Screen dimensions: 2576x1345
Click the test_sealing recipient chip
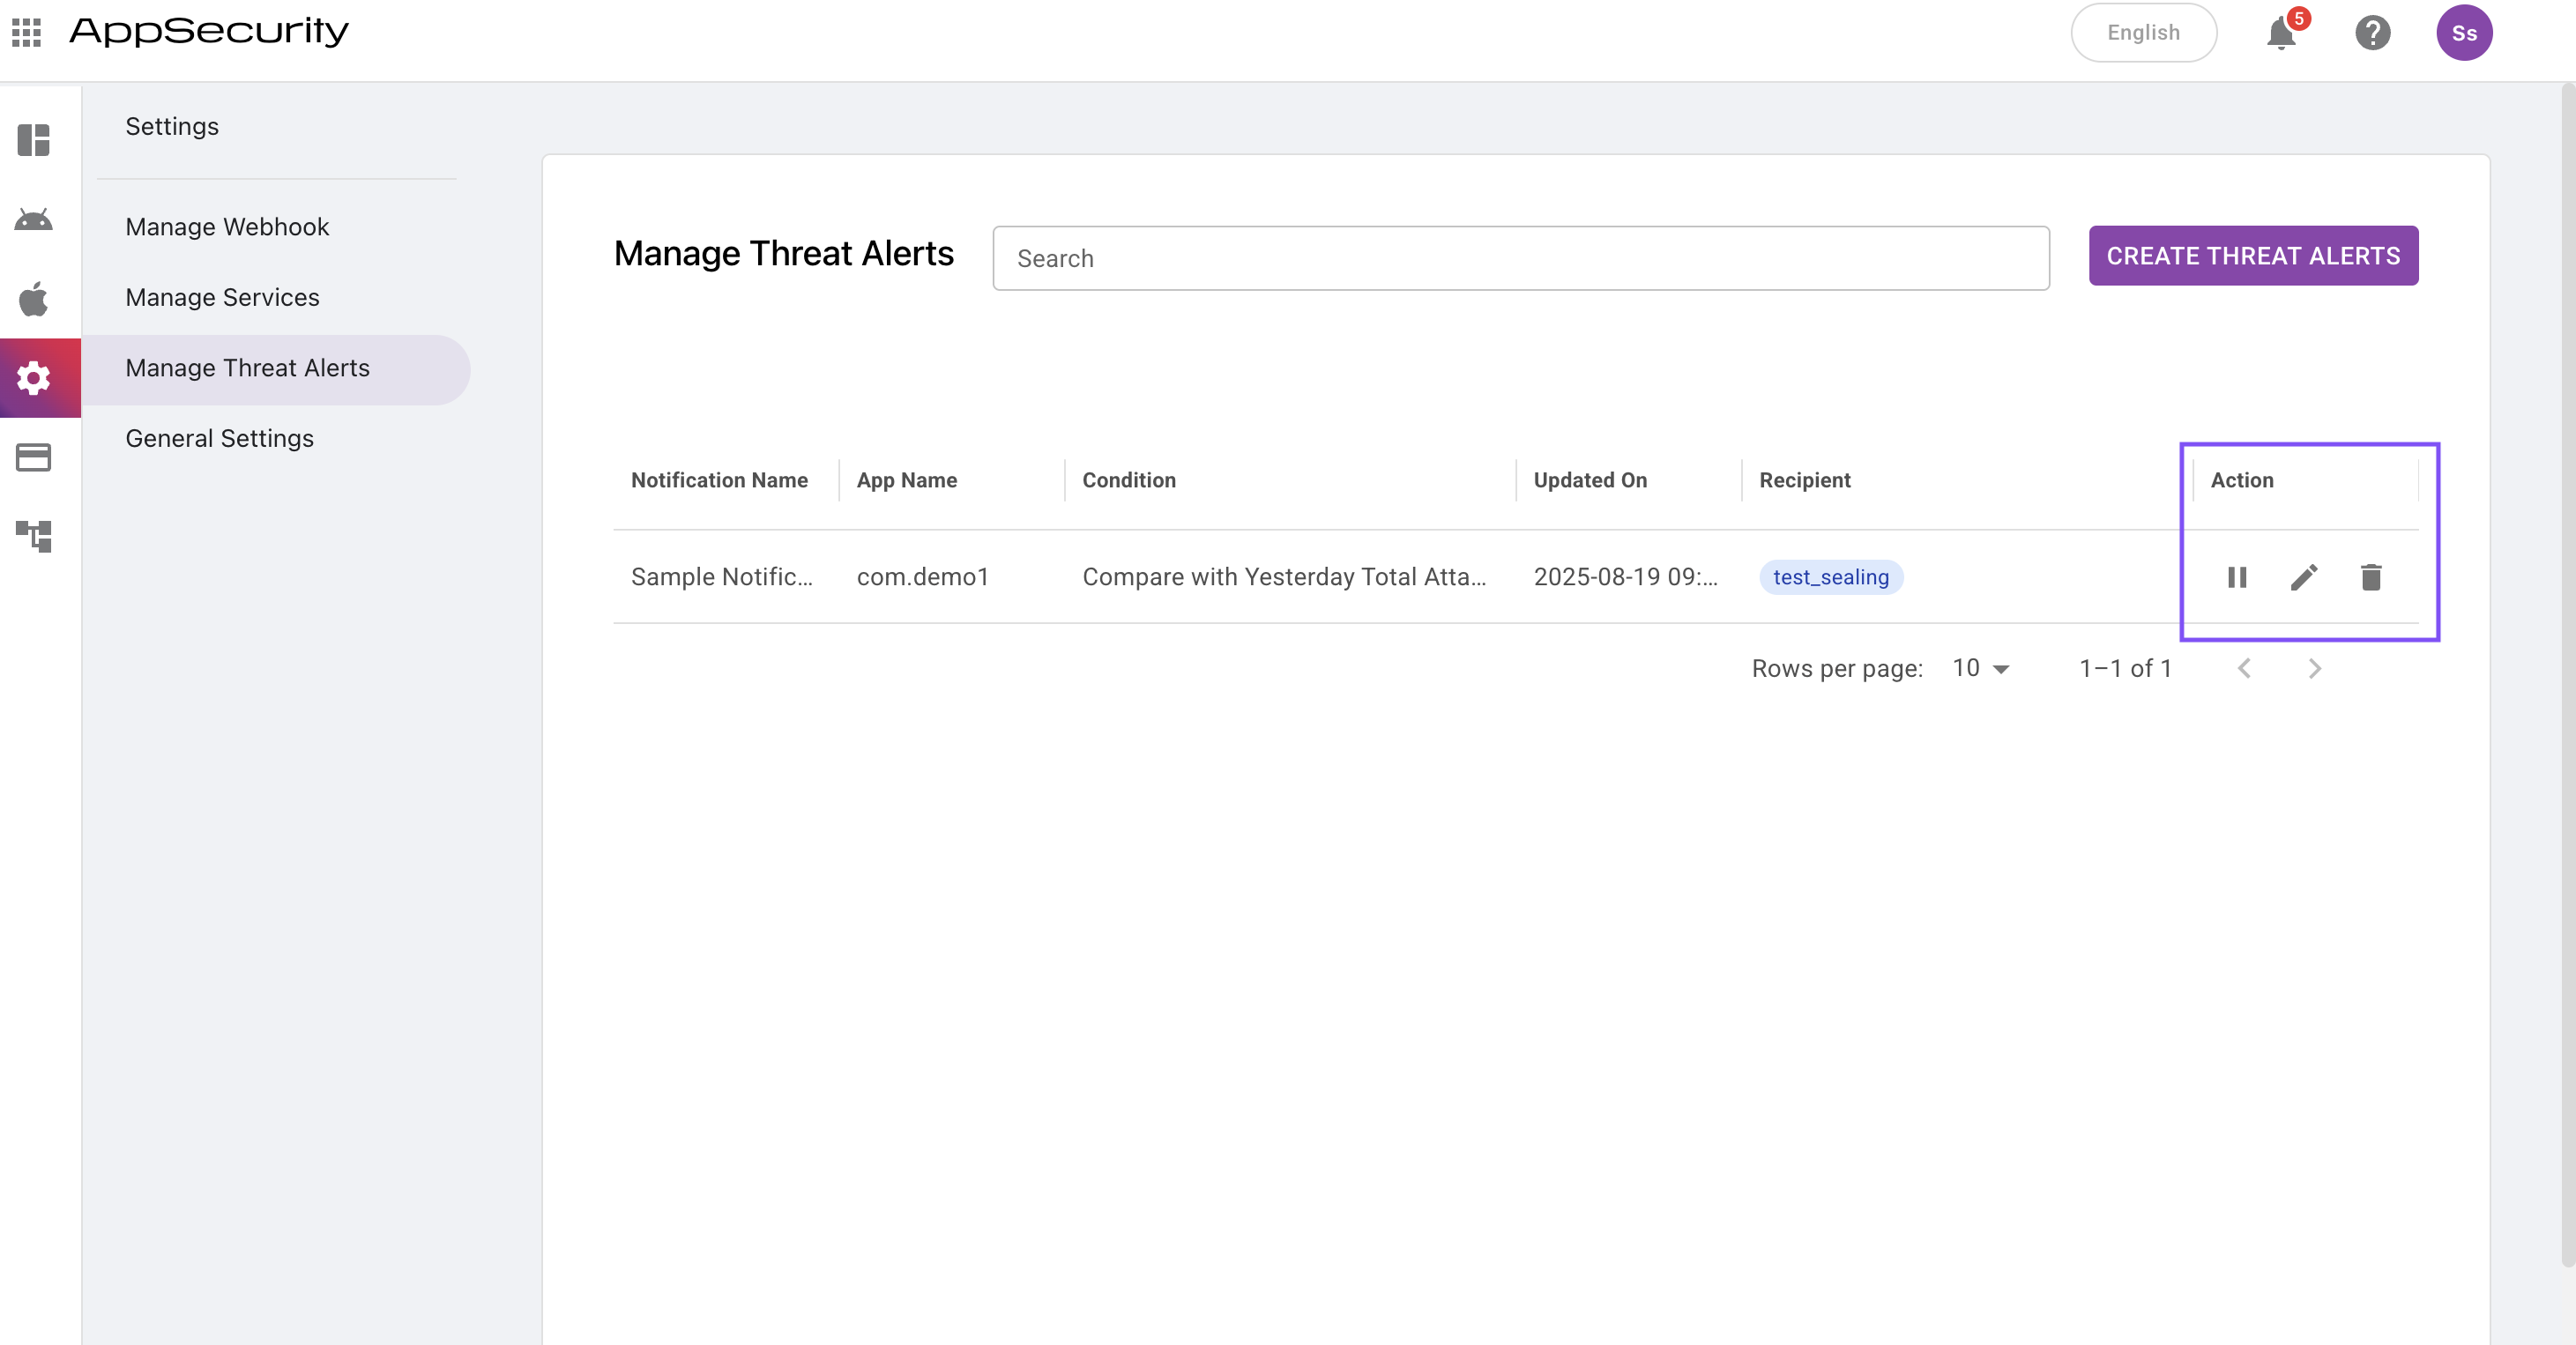tap(1830, 577)
